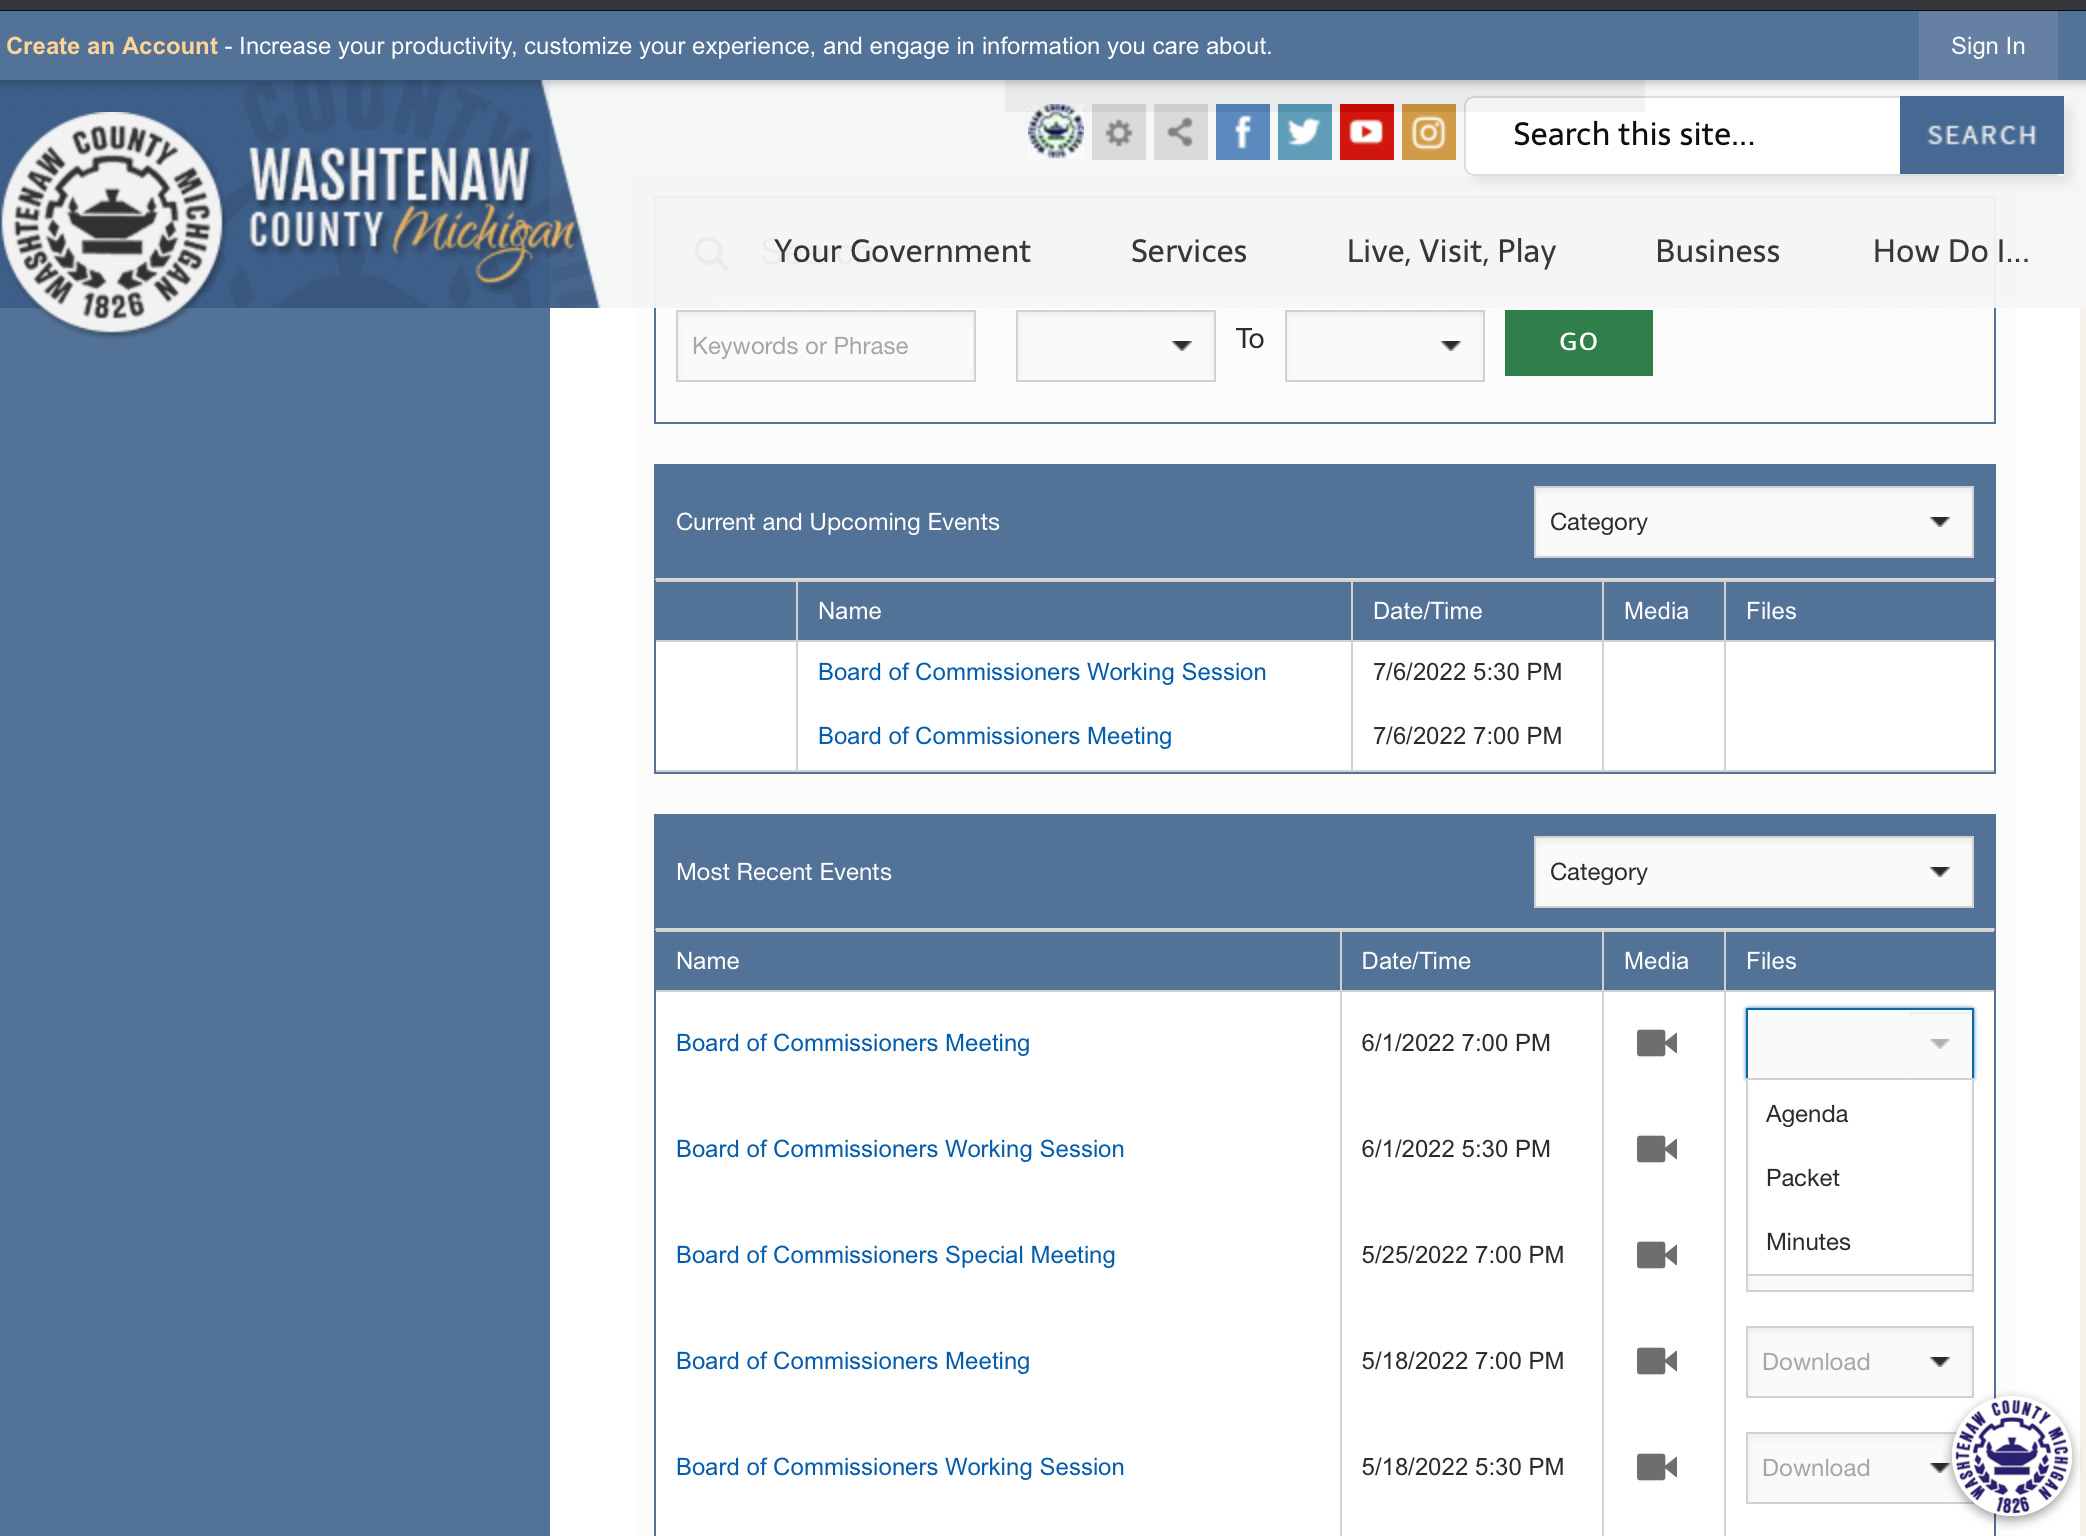Open the YouTube social icon

pos(1366,132)
